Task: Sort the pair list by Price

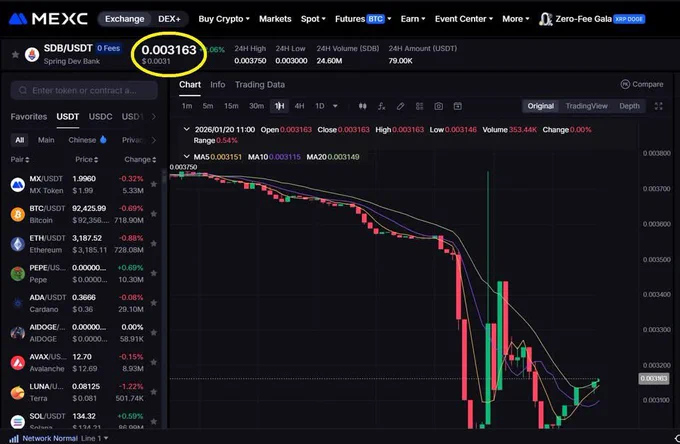Action: tap(87, 159)
